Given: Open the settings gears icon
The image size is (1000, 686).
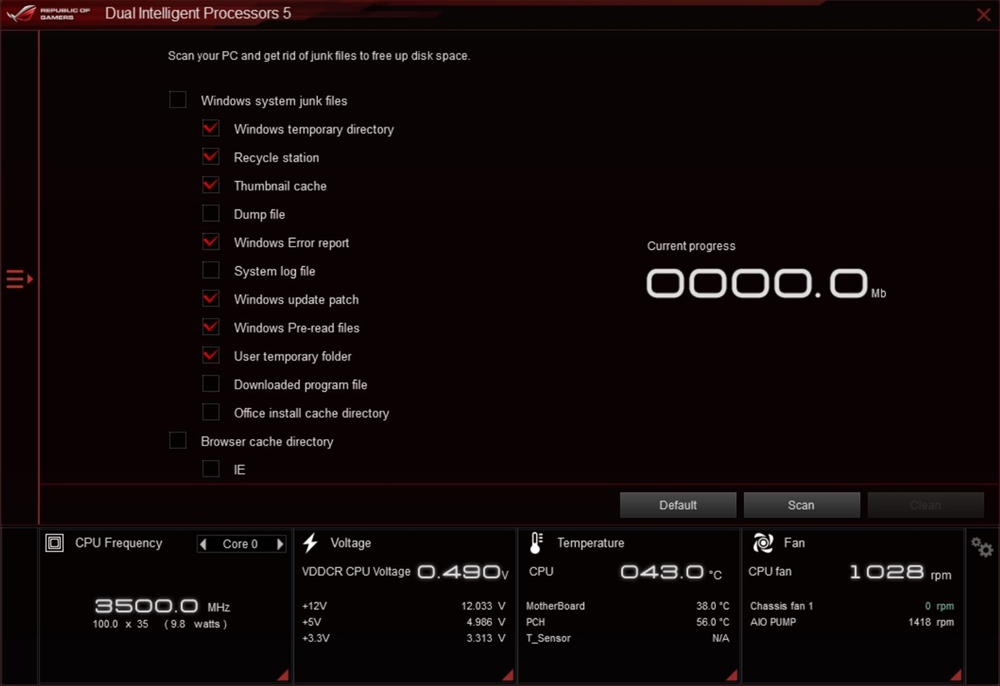Looking at the screenshot, I should point(982,547).
